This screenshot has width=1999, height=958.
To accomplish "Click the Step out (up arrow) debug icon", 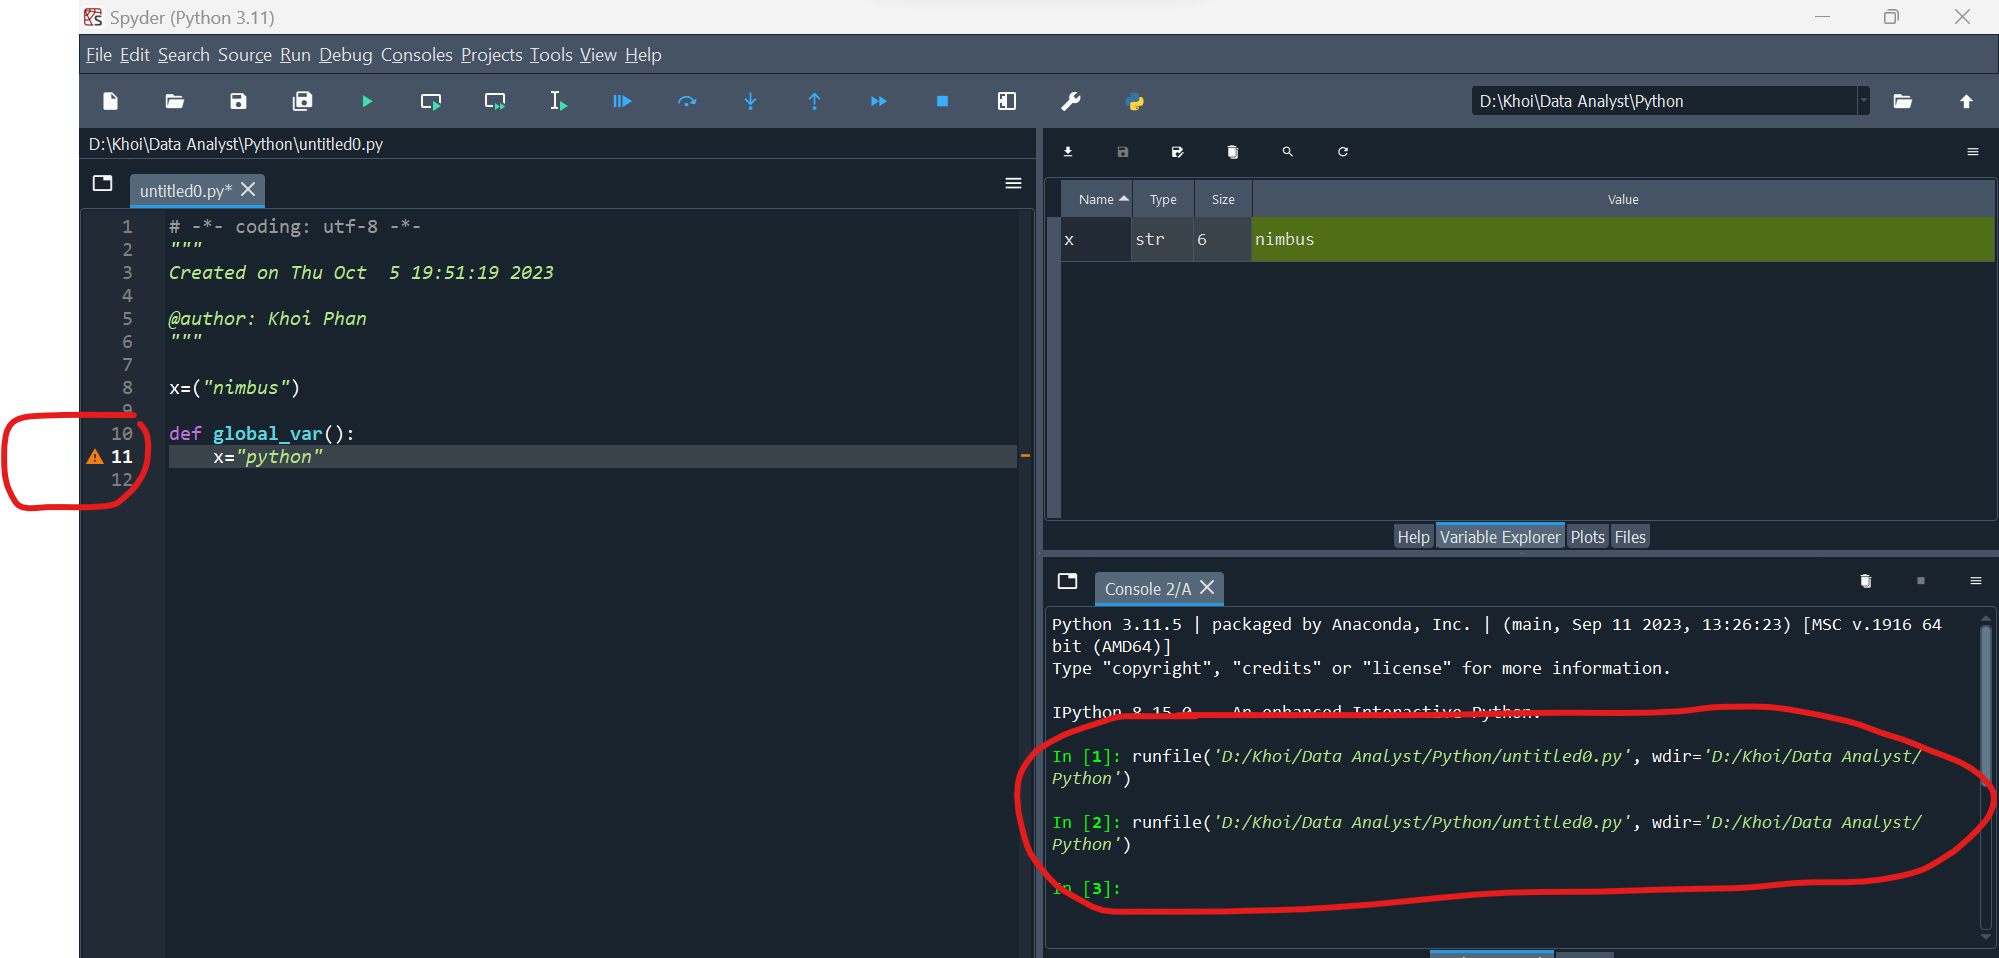I will [814, 101].
